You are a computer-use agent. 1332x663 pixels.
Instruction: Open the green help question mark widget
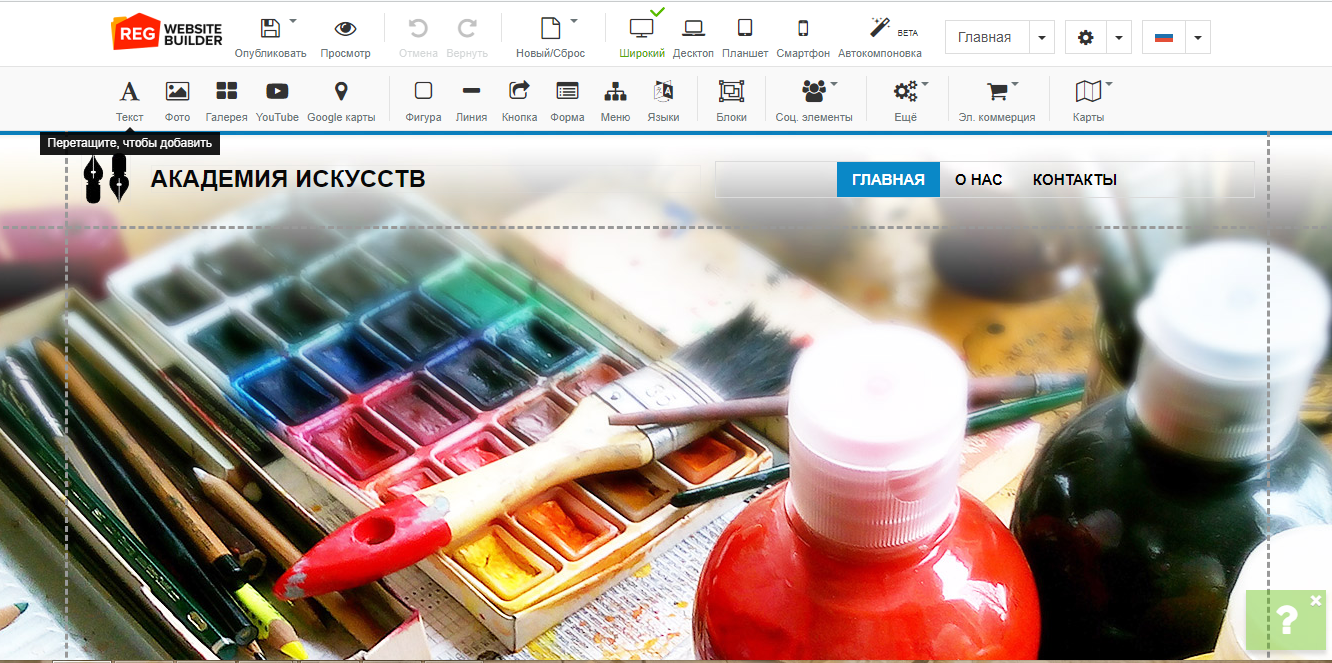(x=1287, y=621)
